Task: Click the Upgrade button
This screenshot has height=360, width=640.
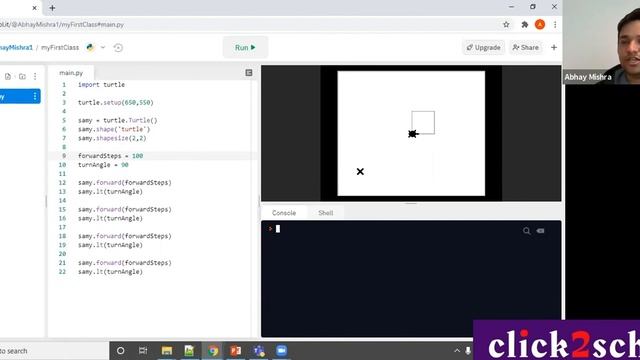Action: click(483, 47)
